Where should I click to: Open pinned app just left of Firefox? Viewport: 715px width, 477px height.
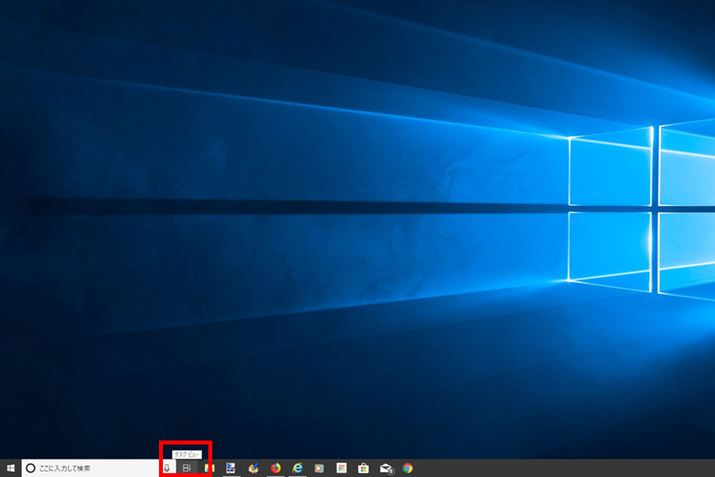tap(254, 468)
